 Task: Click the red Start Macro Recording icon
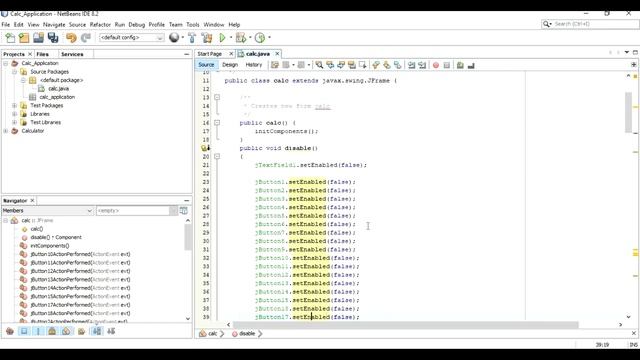[436, 65]
